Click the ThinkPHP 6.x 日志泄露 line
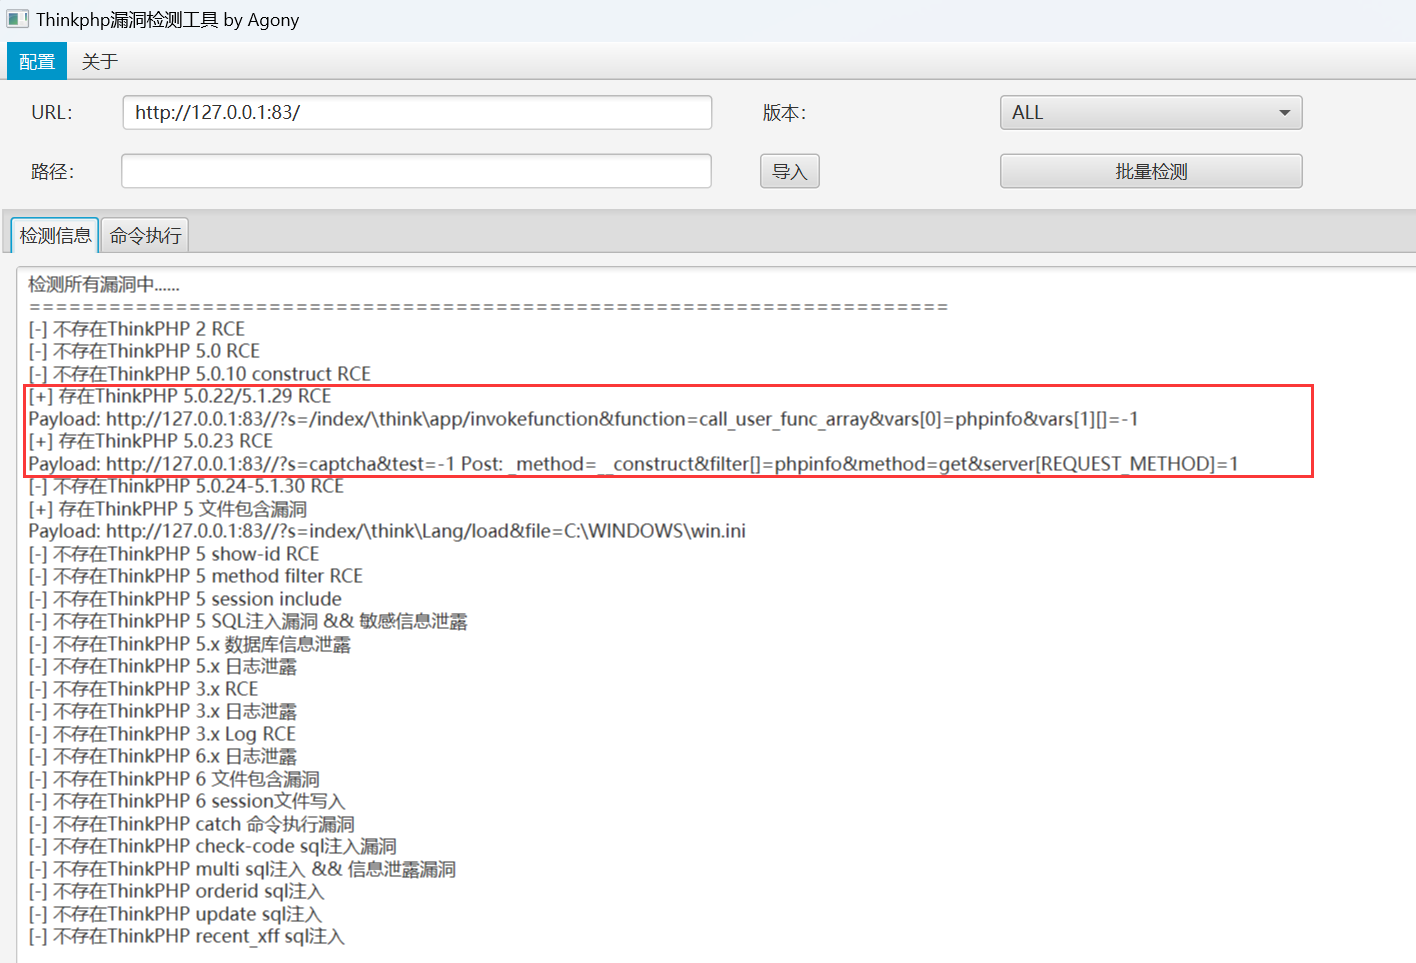This screenshot has width=1416, height=963. click(163, 756)
